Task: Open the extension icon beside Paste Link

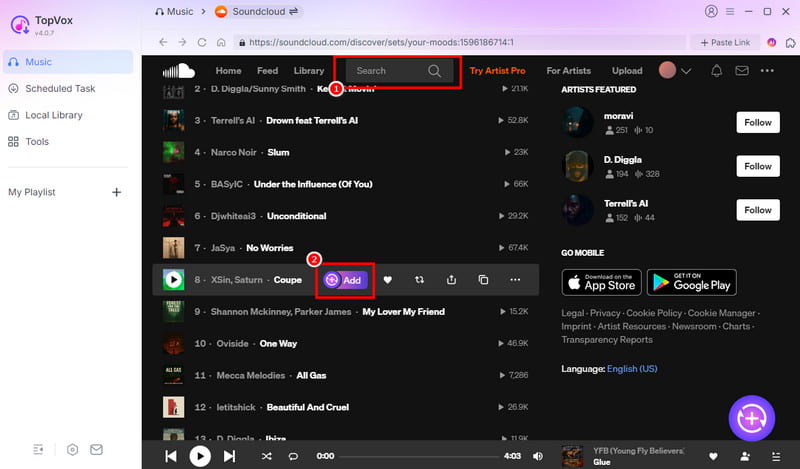Action: pos(790,42)
